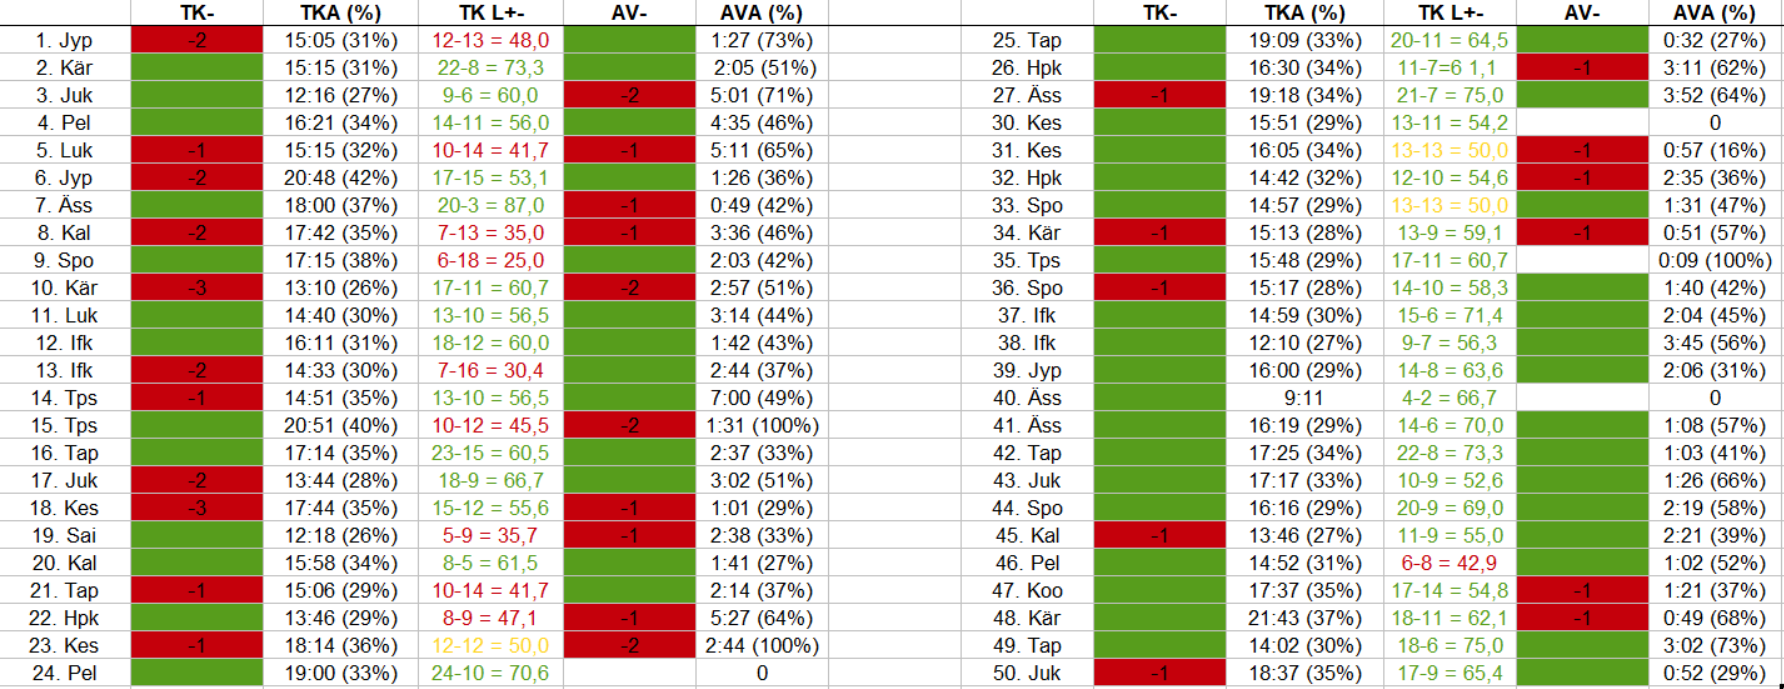This screenshot has height=689, width=1784.
Task: Click the row label 18. Kes
Action: [x=64, y=508]
